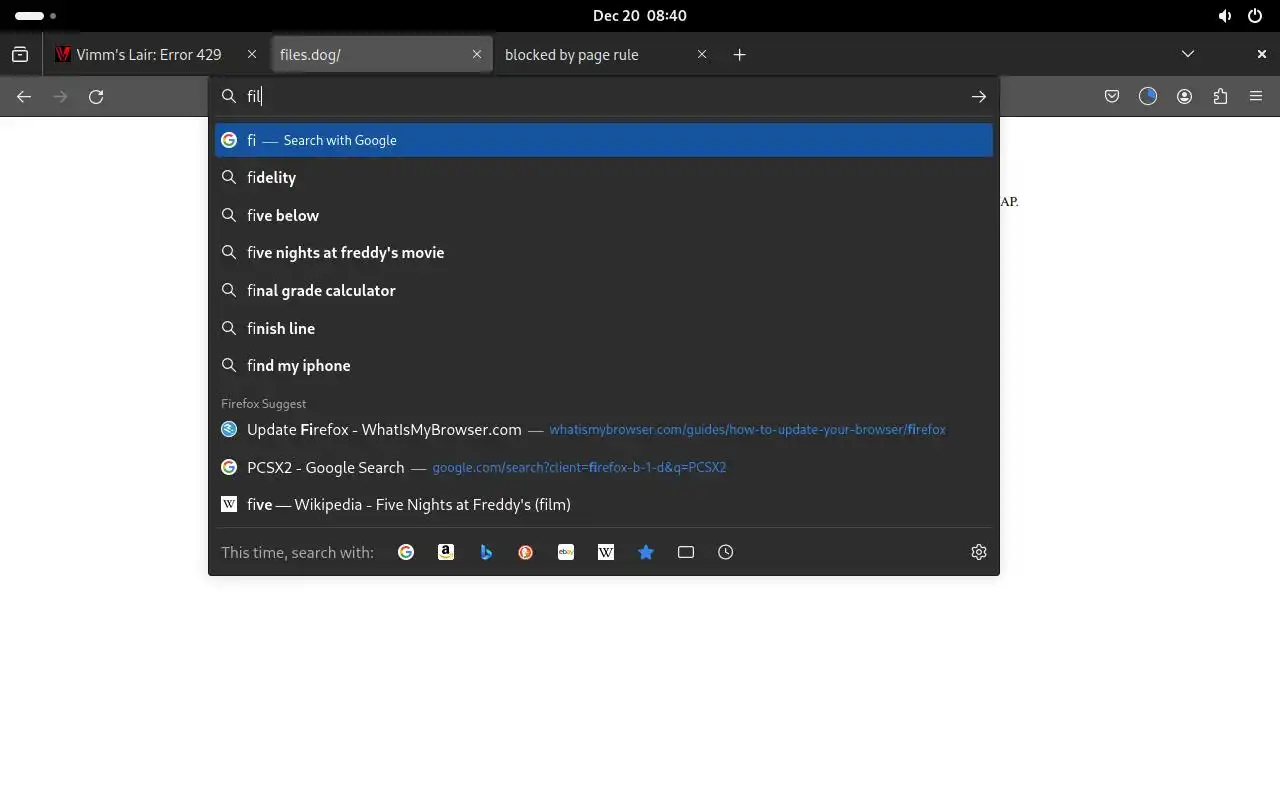Viewport: 1280px width, 800px height.
Task: Open Firefox View tab overview icon
Action: (x=20, y=55)
